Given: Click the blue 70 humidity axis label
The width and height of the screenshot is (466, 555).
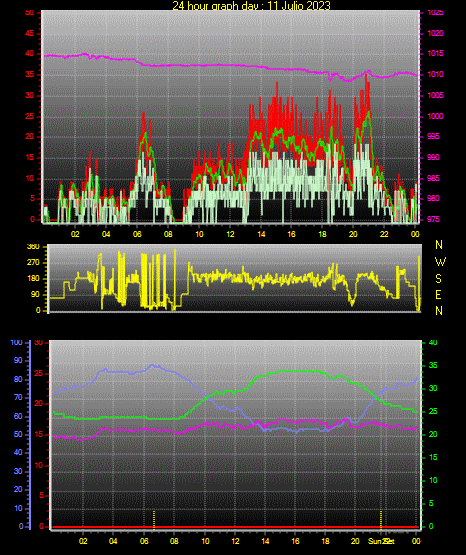Looking at the screenshot, I should (x=18, y=397).
